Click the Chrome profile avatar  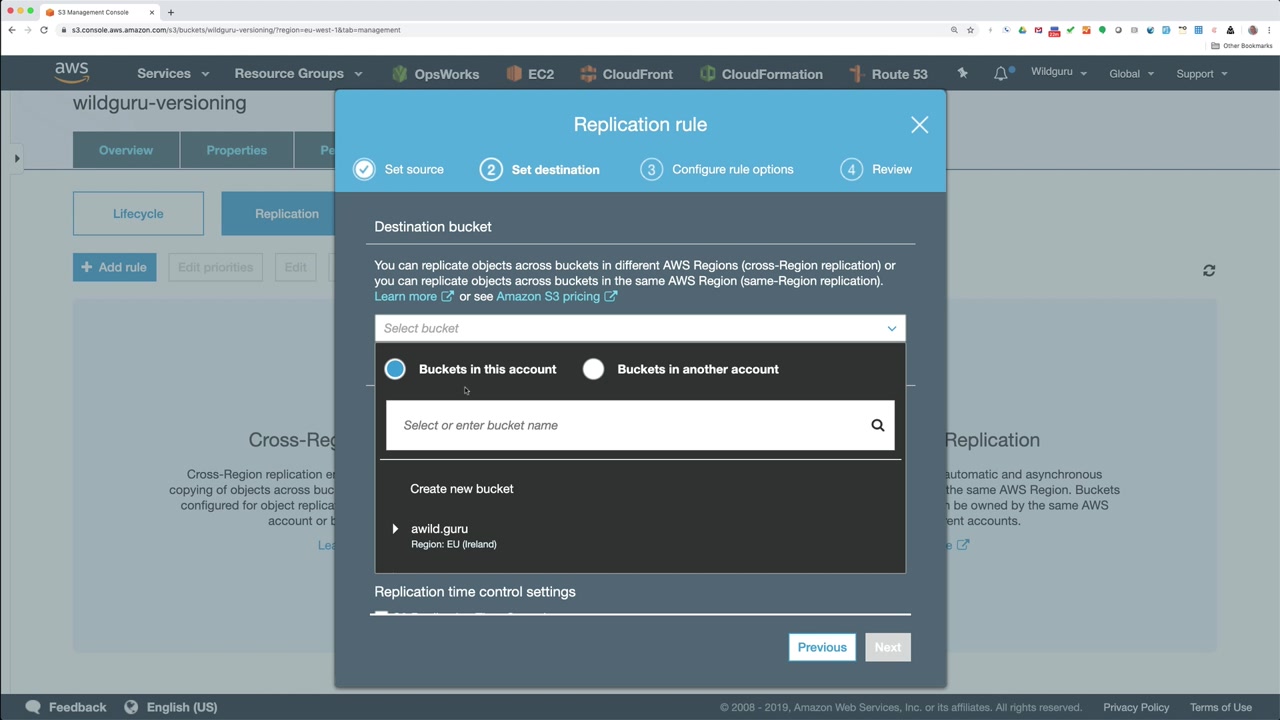pyautogui.click(x=1253, y=30)
